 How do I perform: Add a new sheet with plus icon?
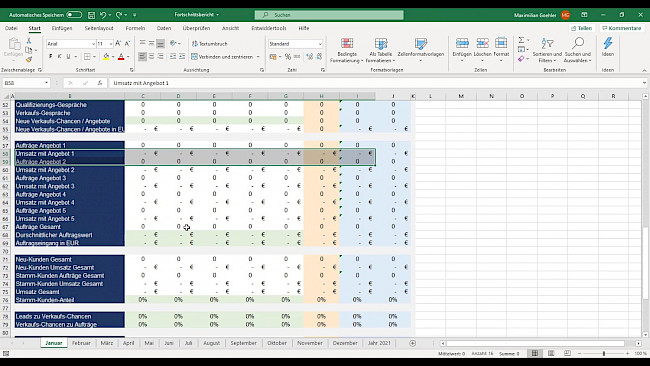[x=412, y=343]
